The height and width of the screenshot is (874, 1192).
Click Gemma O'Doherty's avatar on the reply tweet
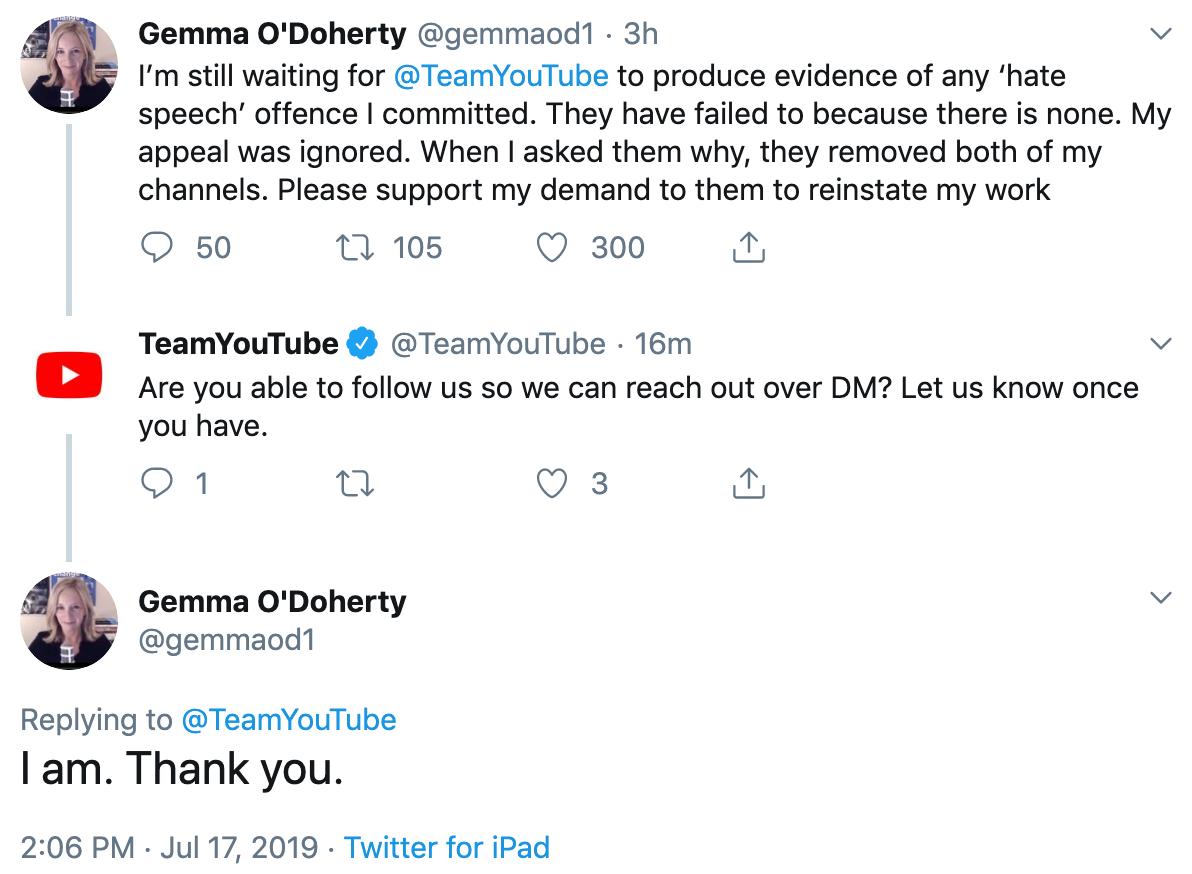[68, 620]
